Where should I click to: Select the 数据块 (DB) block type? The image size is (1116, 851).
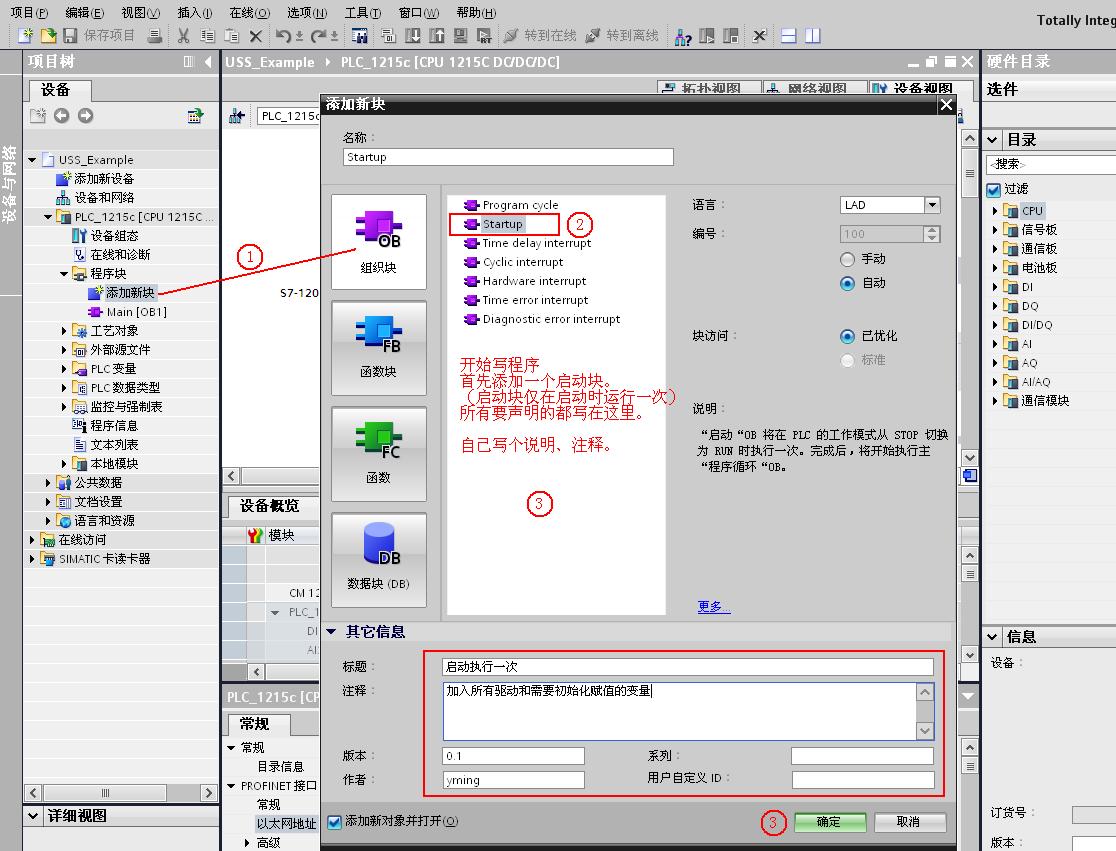(x=379, y=560)
